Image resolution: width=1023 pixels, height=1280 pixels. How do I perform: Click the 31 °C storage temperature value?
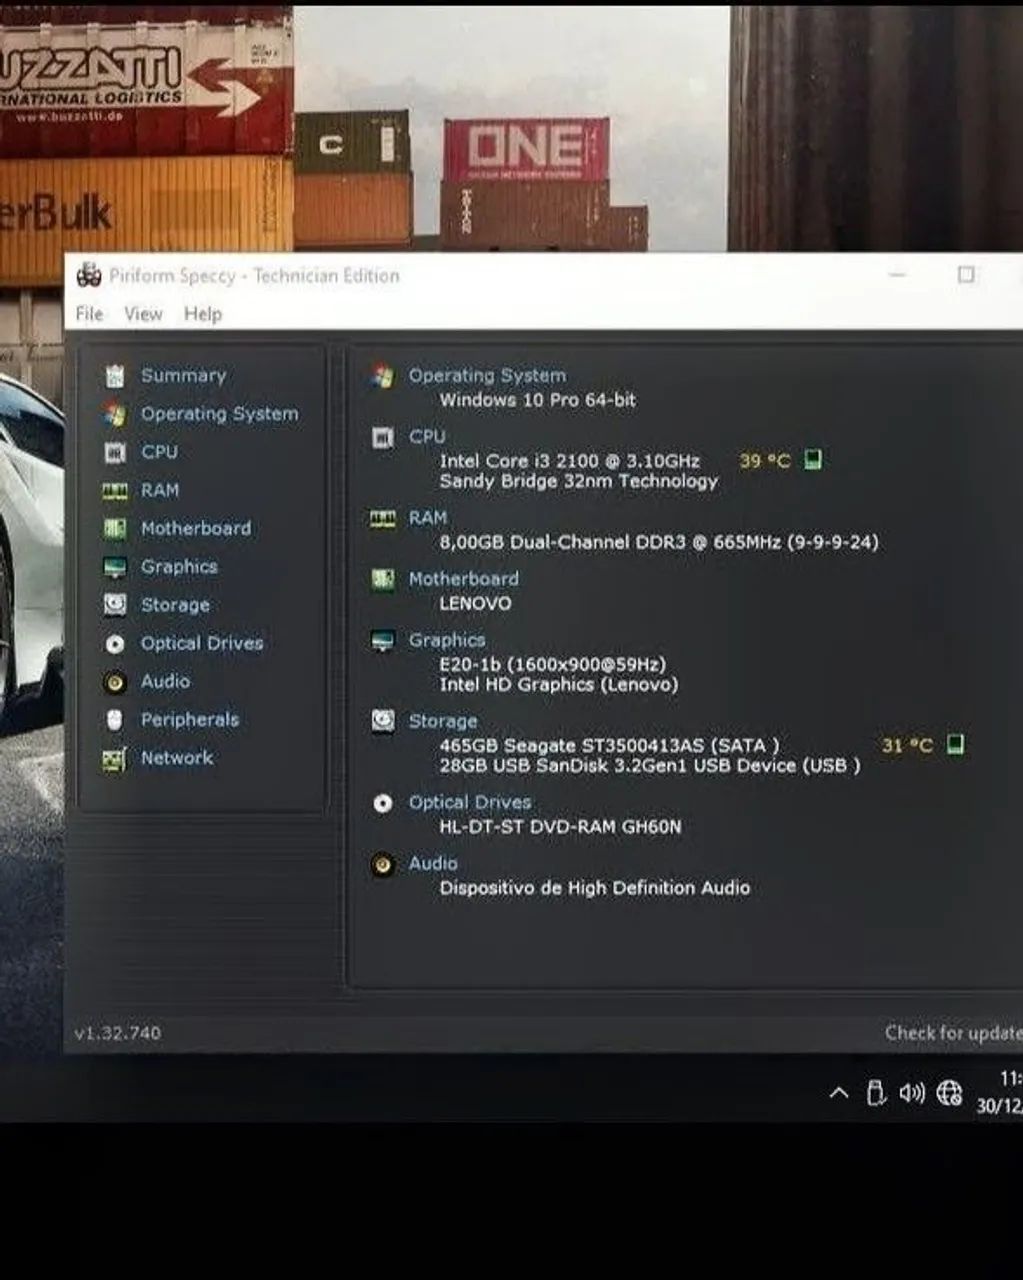[x=907, y=745]
